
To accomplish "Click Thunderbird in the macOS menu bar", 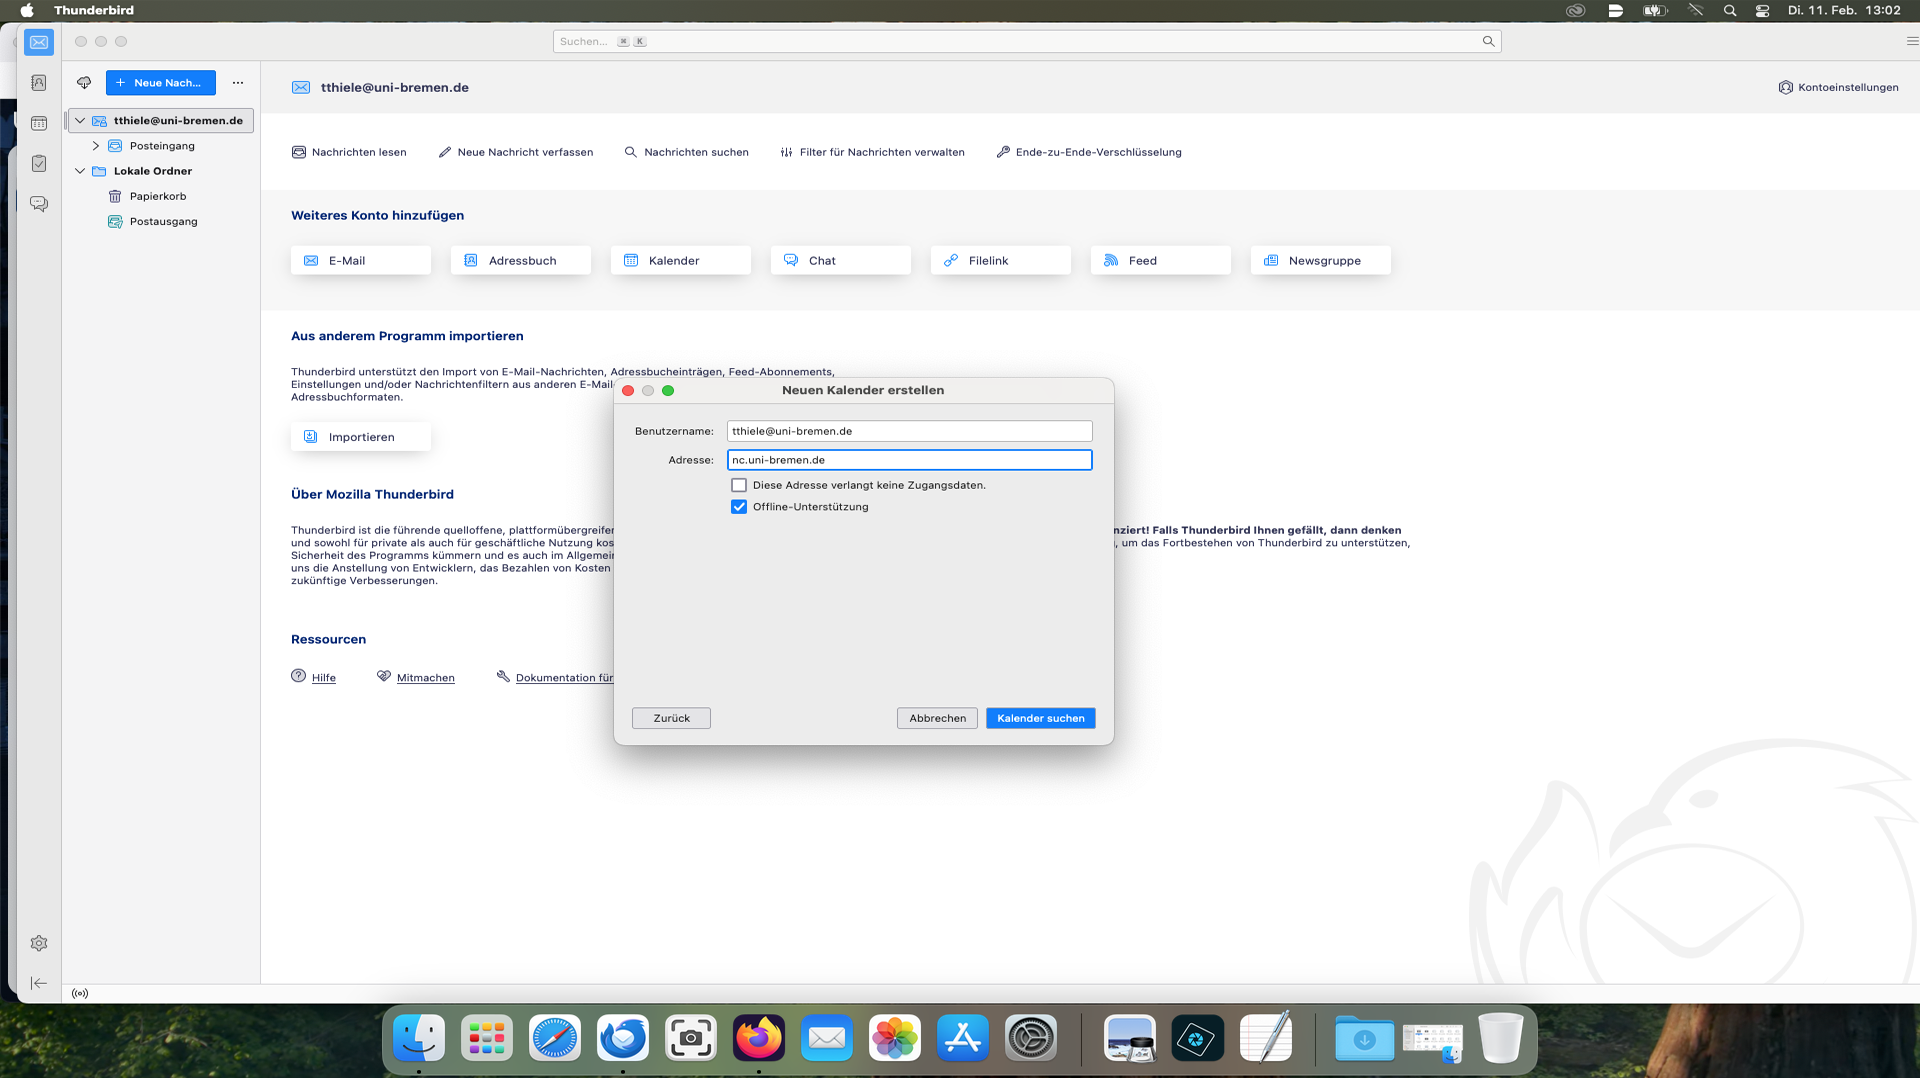I will coord(94,10).
